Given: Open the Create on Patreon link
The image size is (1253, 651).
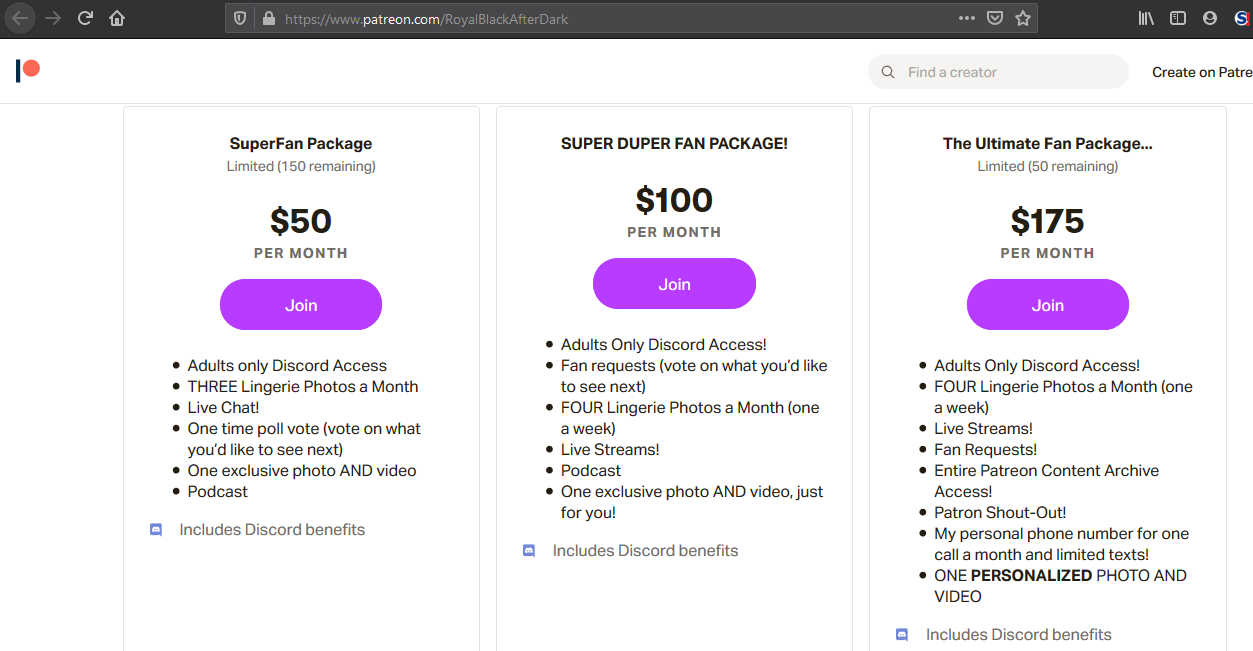Looking at the screenshot, I should [1202, 72].
